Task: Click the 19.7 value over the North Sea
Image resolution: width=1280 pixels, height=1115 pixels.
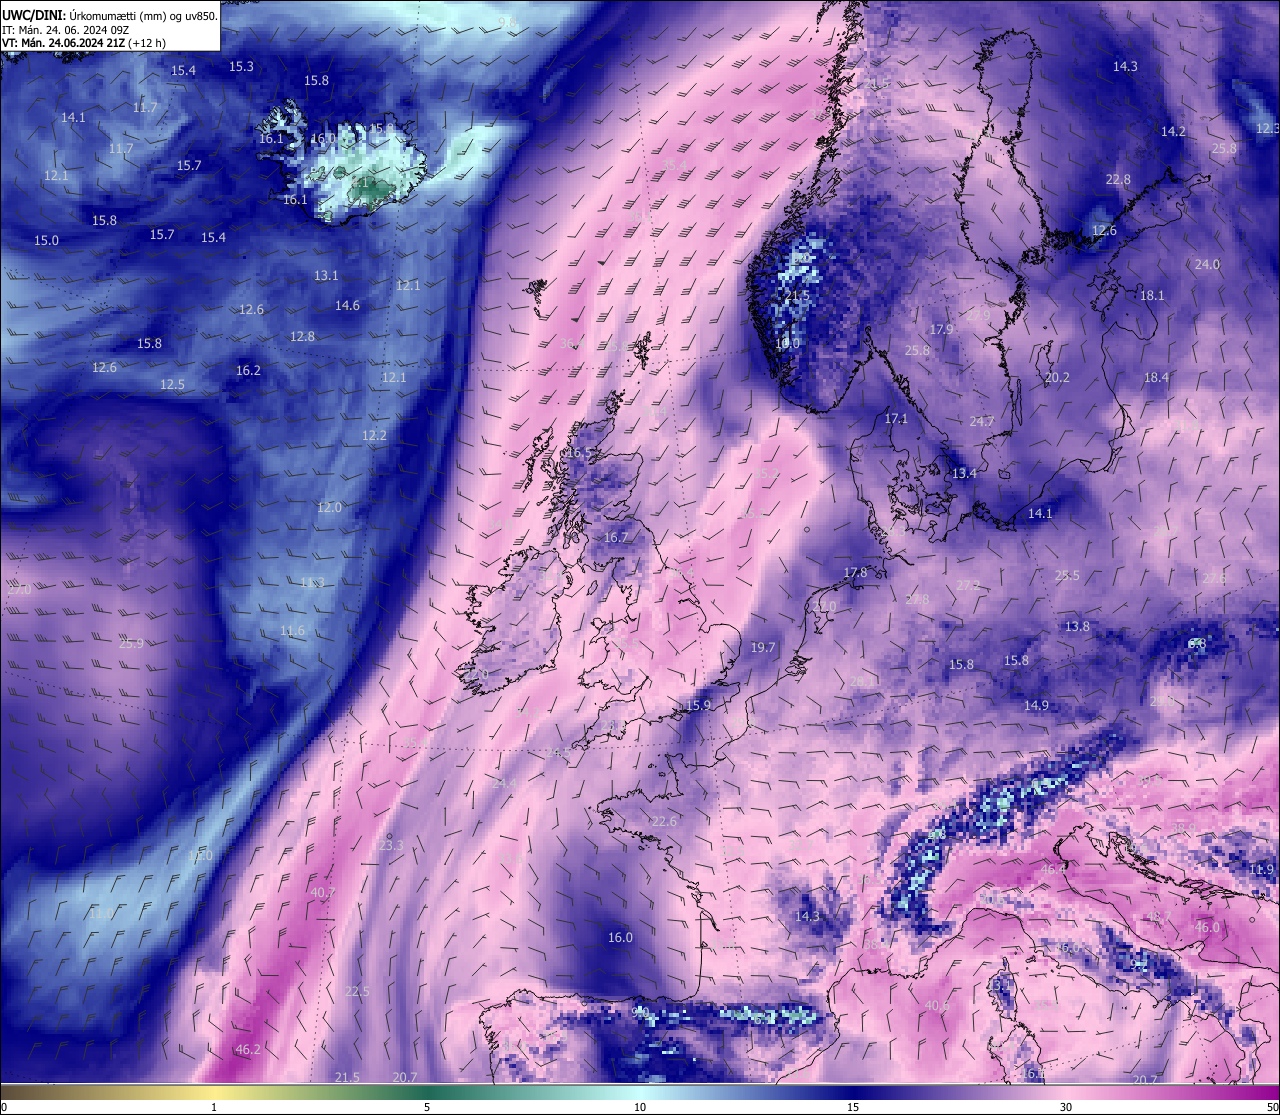Action: pyautogui.click(x=763, y=648)
